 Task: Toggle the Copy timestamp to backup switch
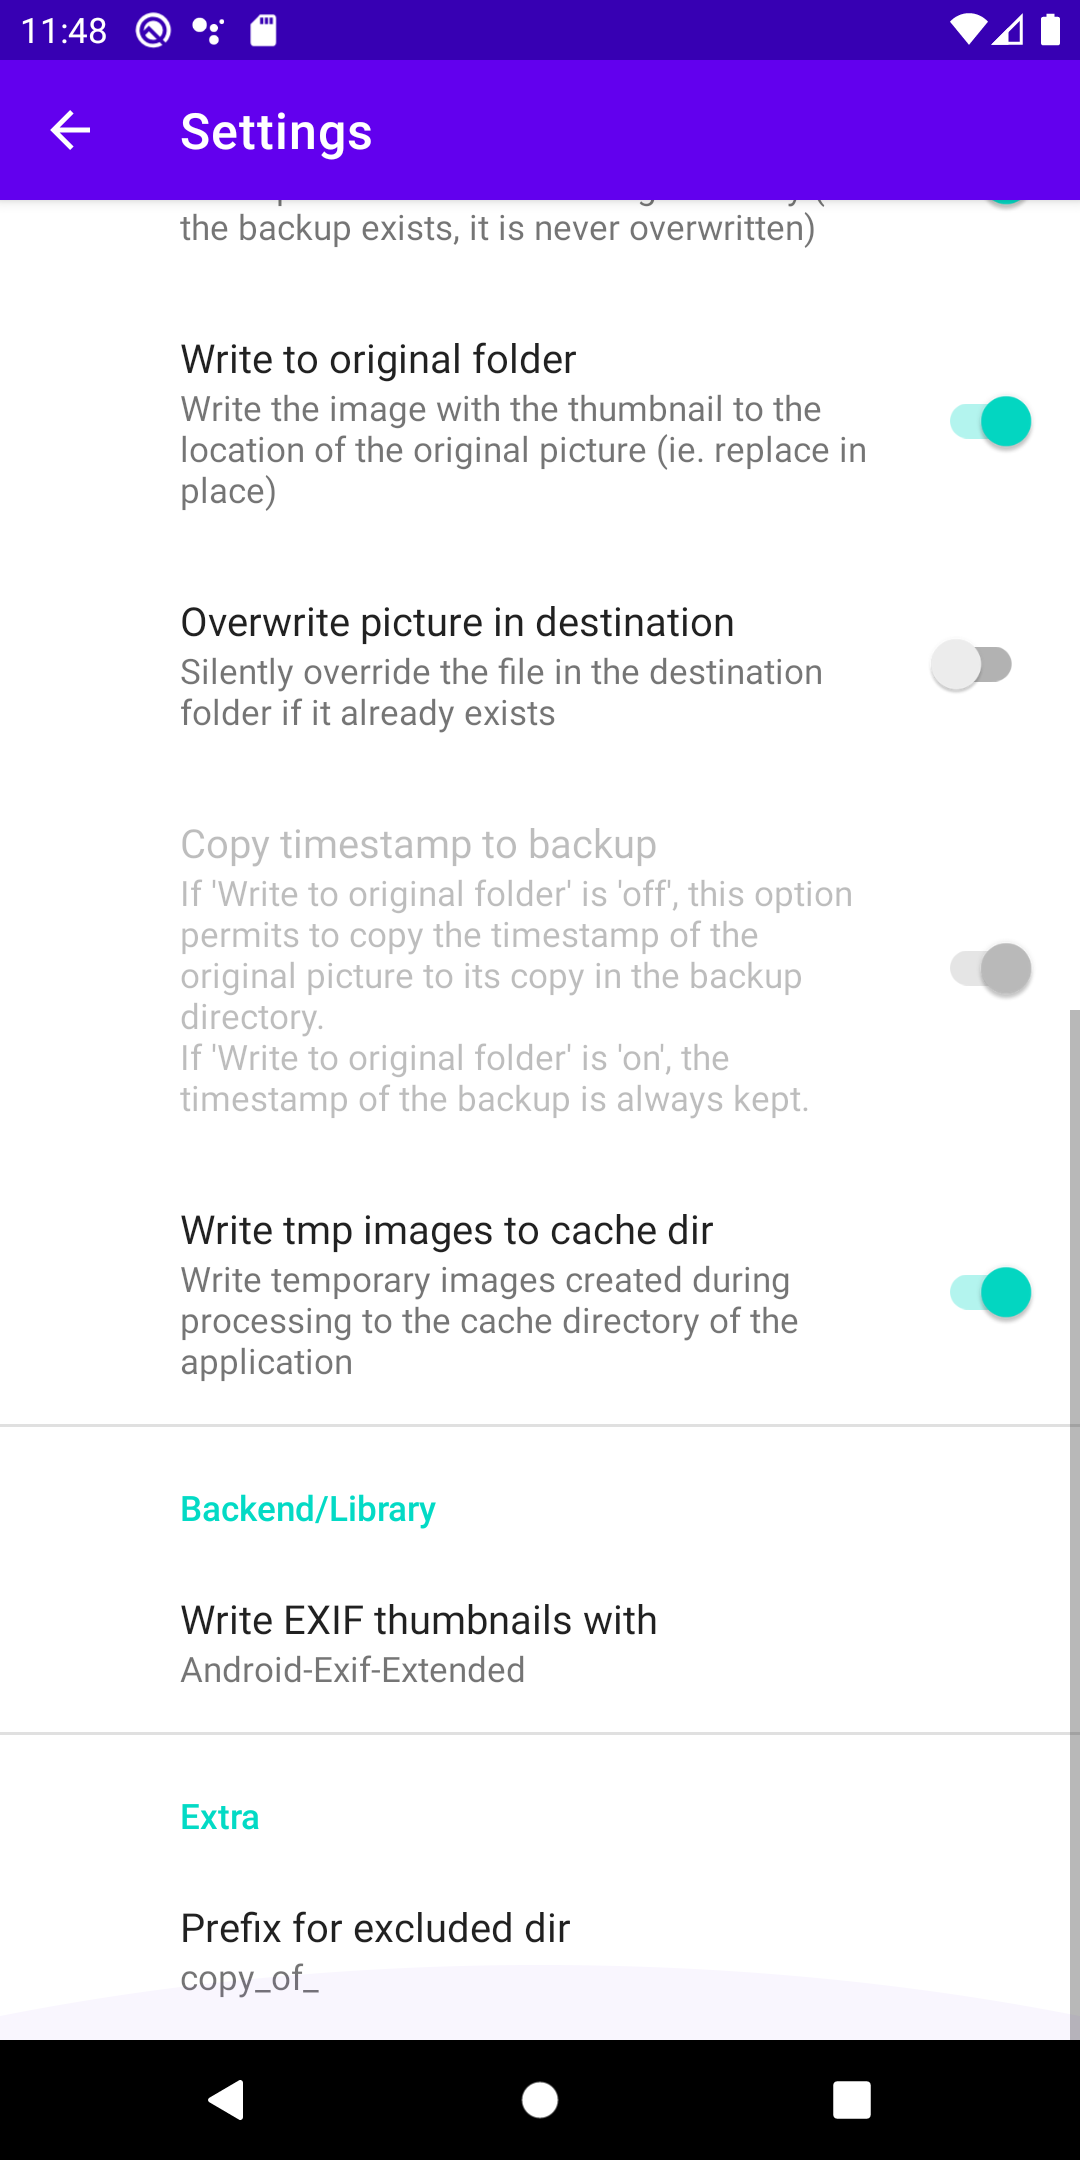[x=989, y=969]
